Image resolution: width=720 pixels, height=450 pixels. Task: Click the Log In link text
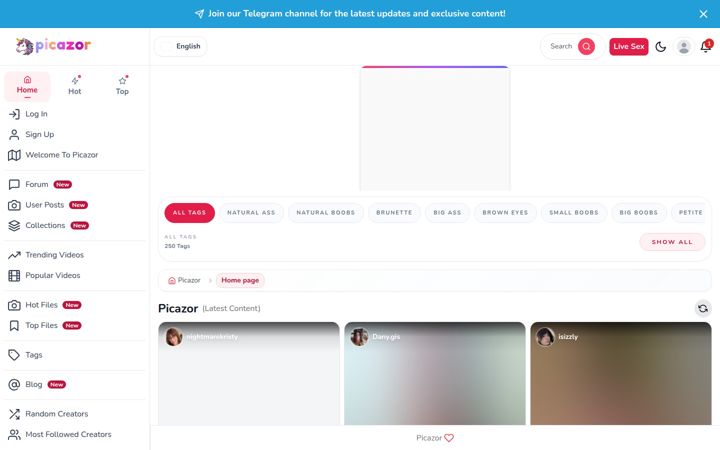pyautogui.click(x=36, y=114)
